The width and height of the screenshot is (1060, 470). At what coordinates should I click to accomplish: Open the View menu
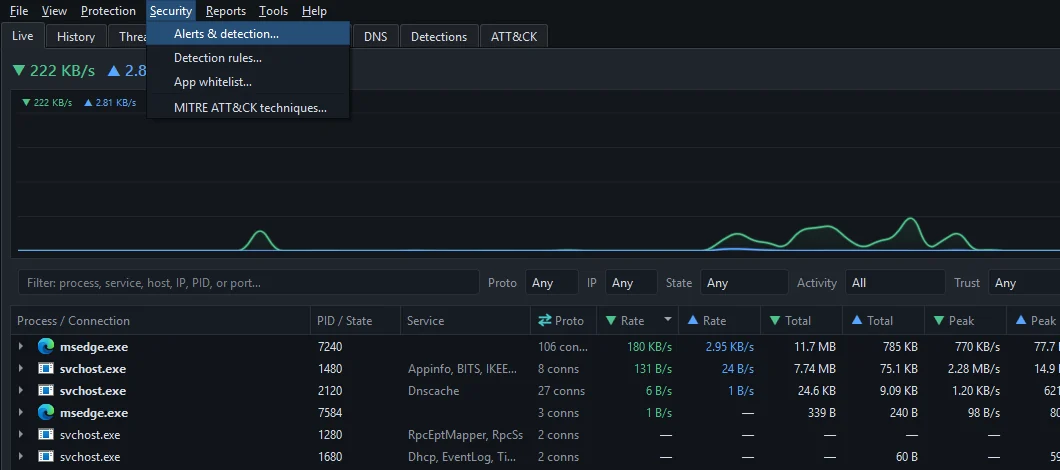pos(54,11)
